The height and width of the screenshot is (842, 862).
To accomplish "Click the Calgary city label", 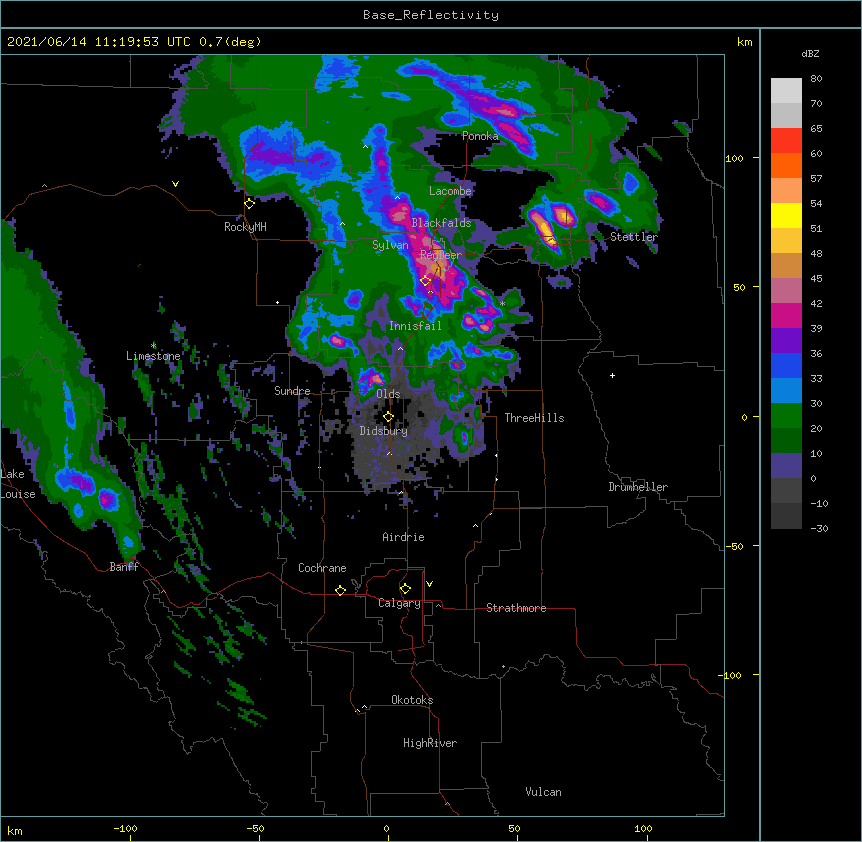I will 400,603.
